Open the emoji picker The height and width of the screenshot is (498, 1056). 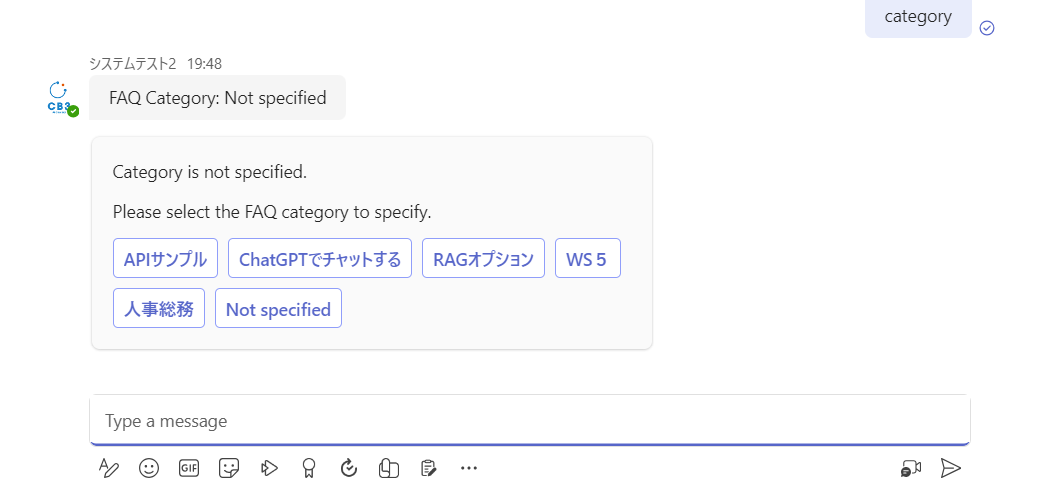(149, 468)
